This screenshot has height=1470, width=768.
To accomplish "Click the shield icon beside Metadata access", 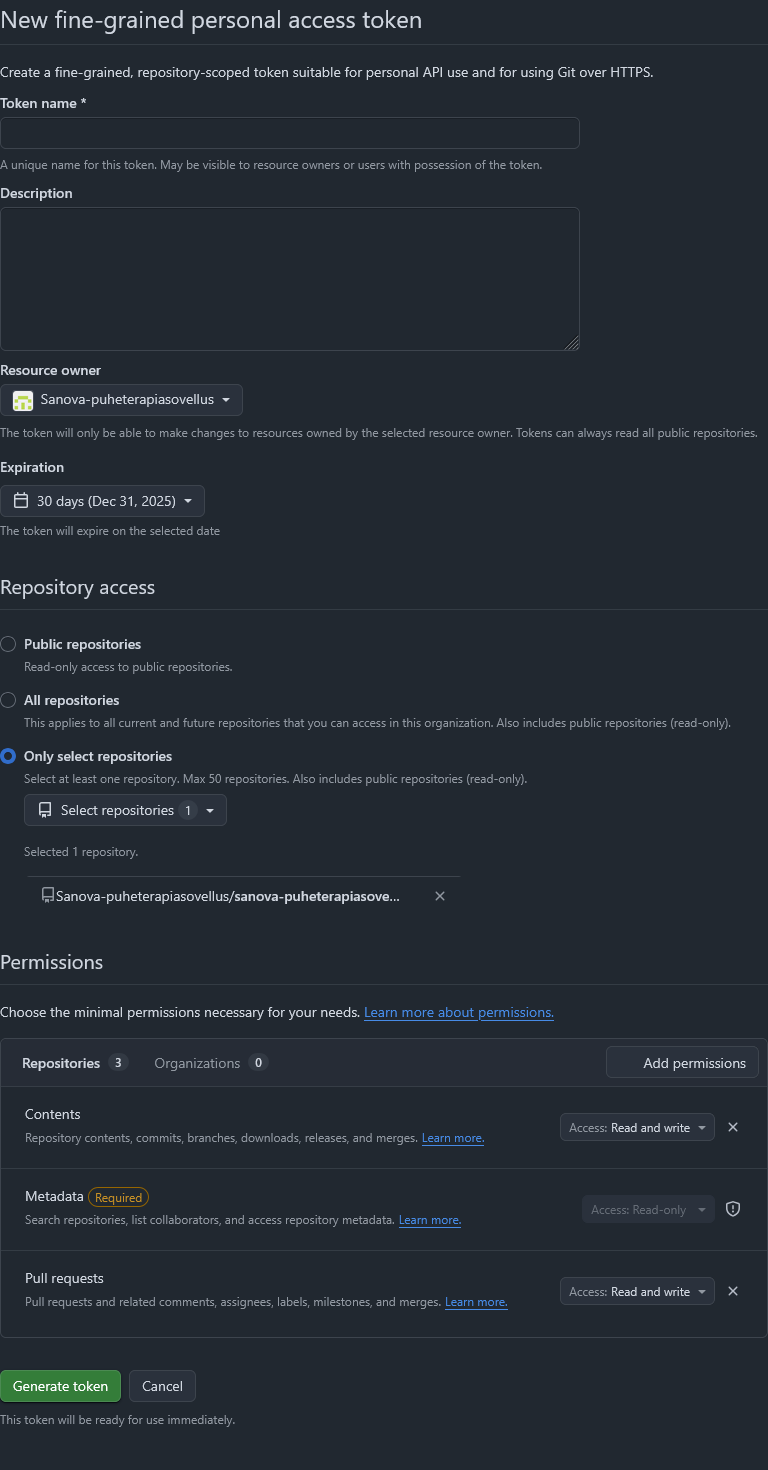I will coord(733,1209).
